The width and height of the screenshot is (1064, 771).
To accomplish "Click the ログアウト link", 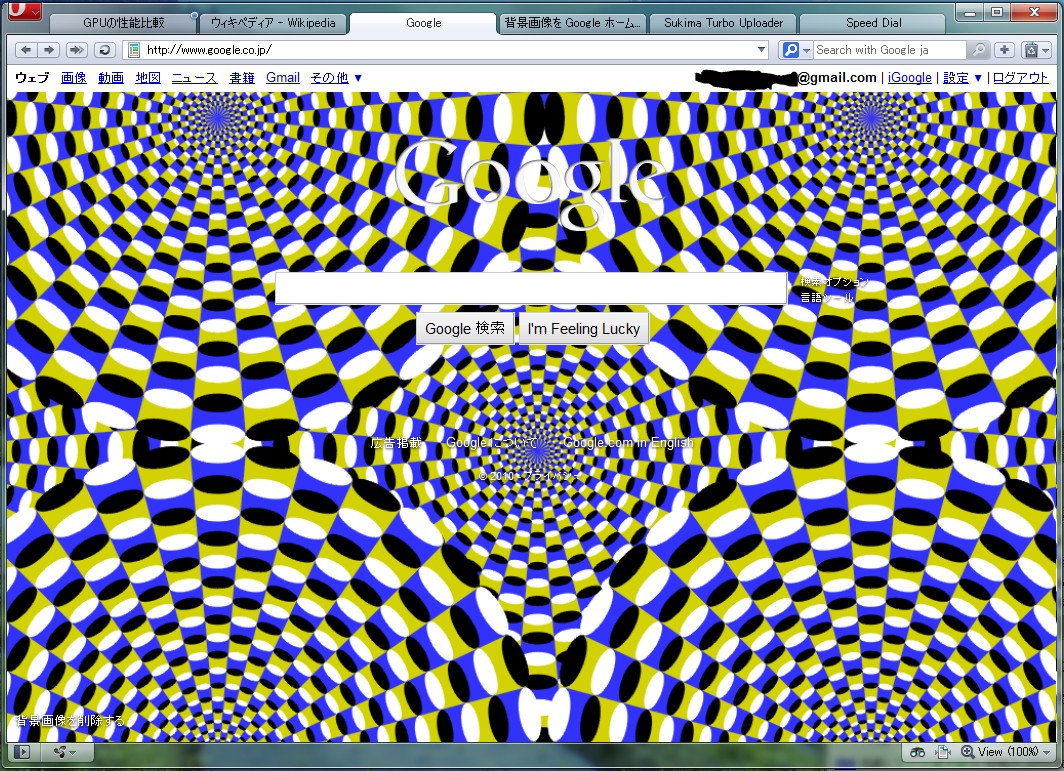I will tap(1021, 78).
